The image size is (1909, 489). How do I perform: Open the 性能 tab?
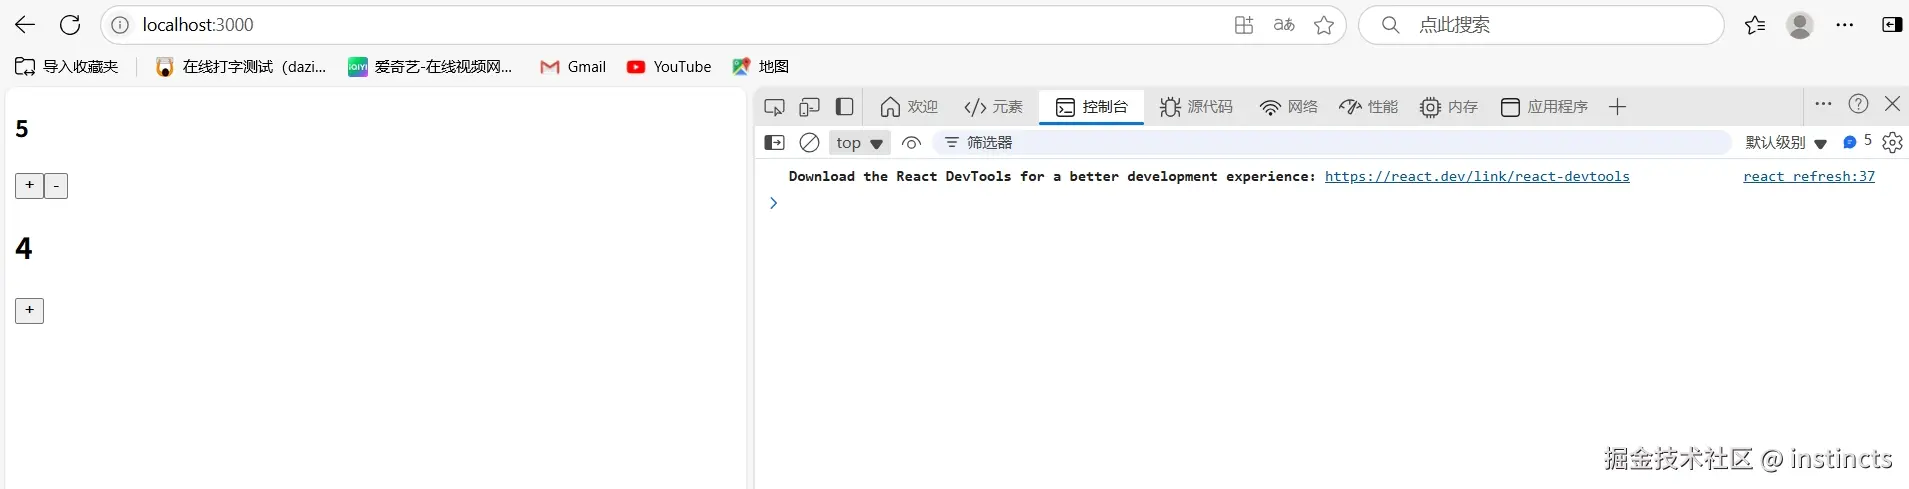pos(1368,107)
